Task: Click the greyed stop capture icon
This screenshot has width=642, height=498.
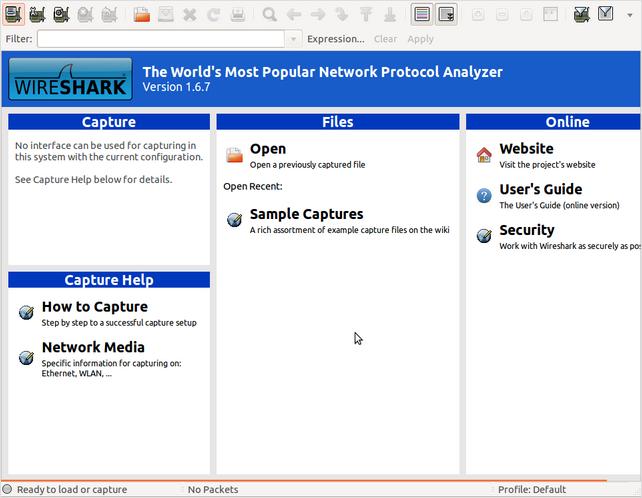Action: (x=85, y=14)
